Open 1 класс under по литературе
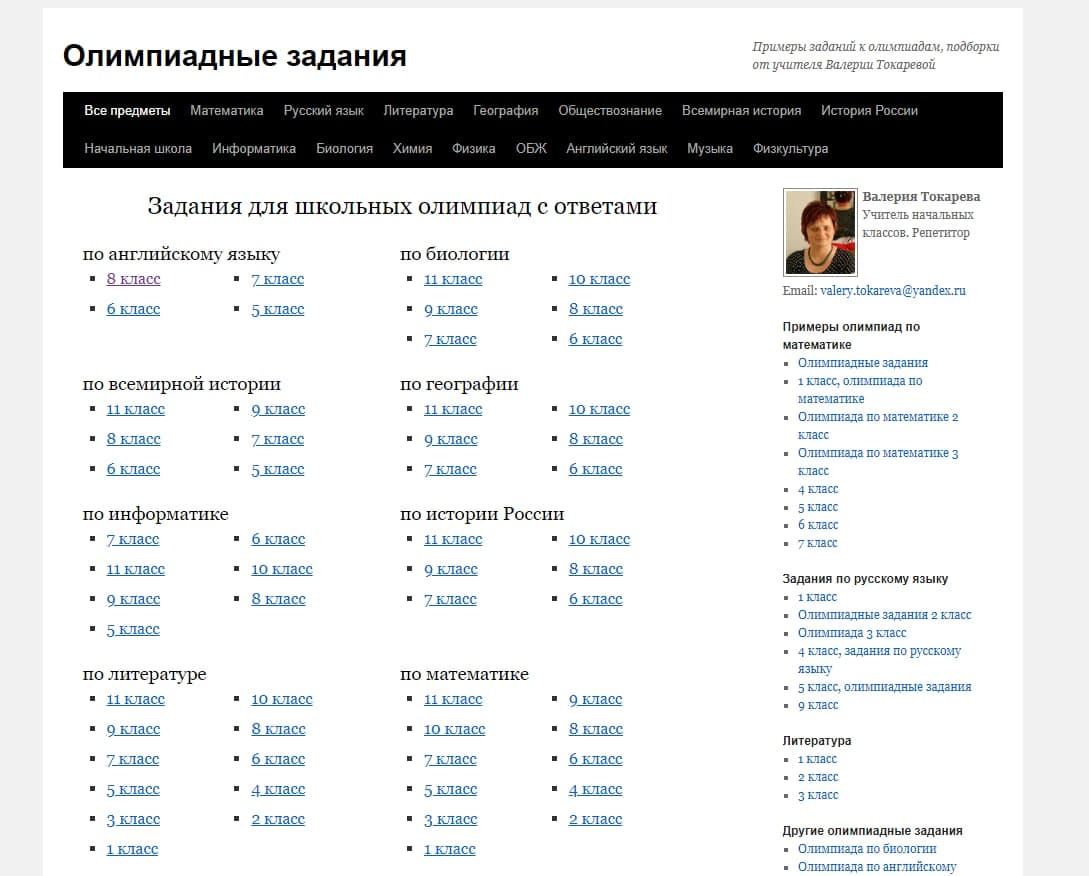This screenshot has width=1089, height=876. 132,850
